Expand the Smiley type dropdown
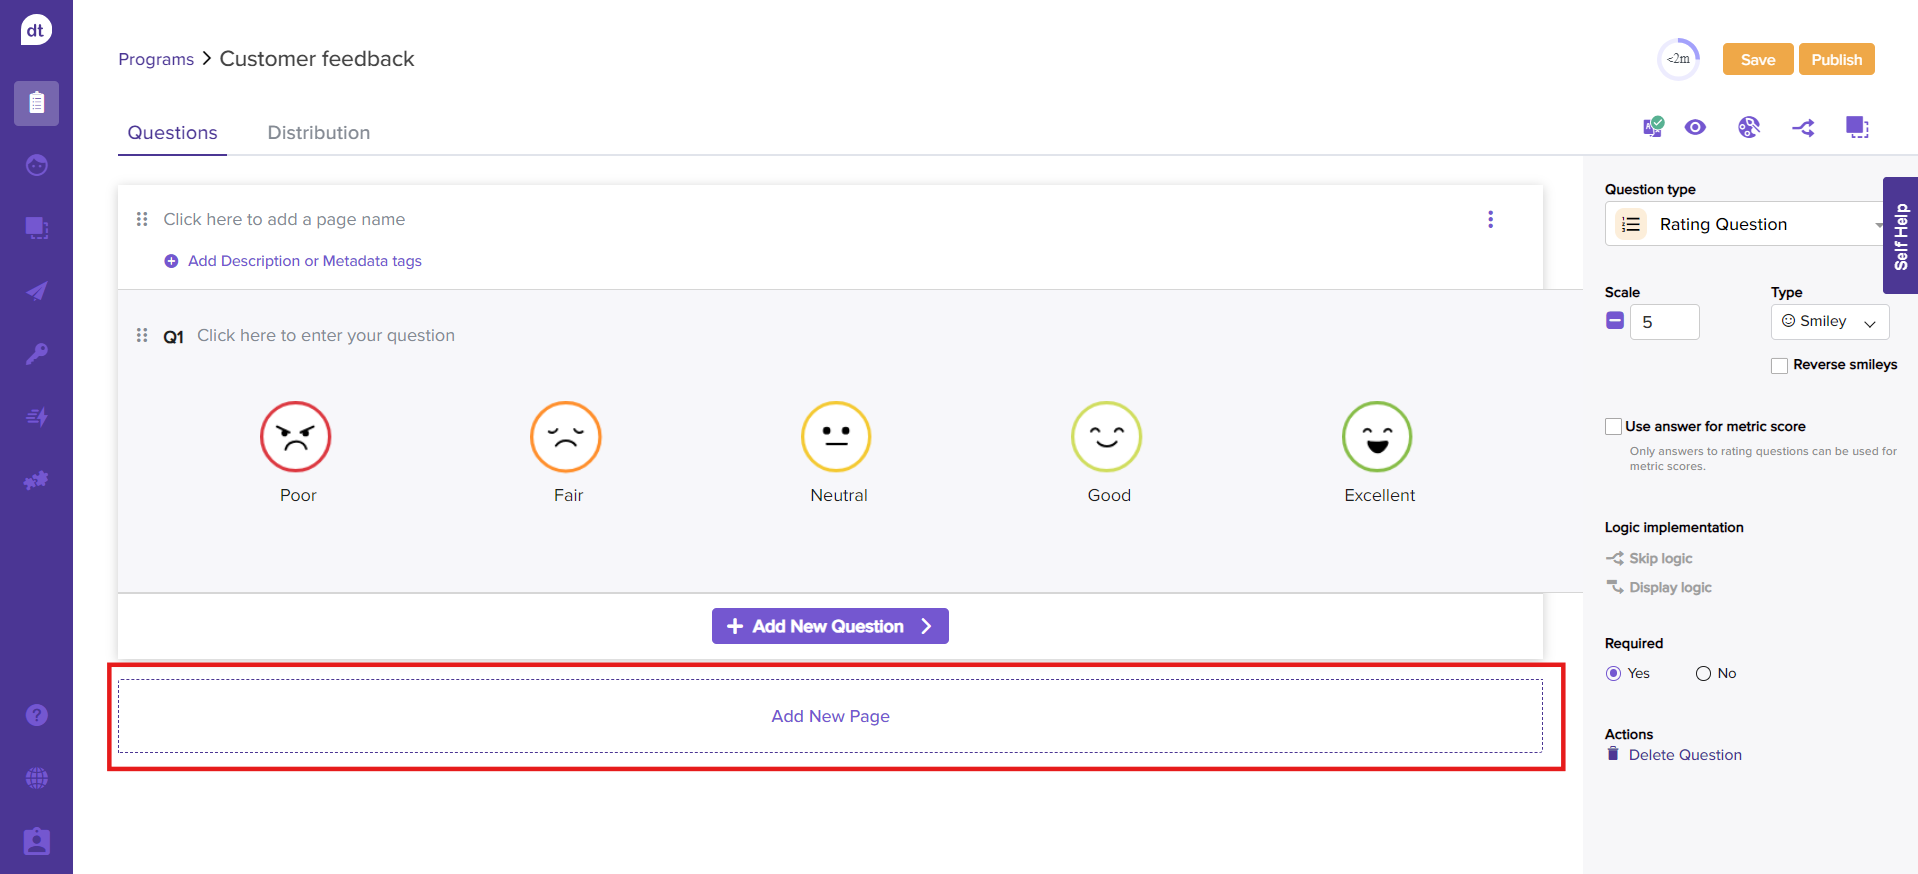 pyautogui.click(x=1829, y=322)
